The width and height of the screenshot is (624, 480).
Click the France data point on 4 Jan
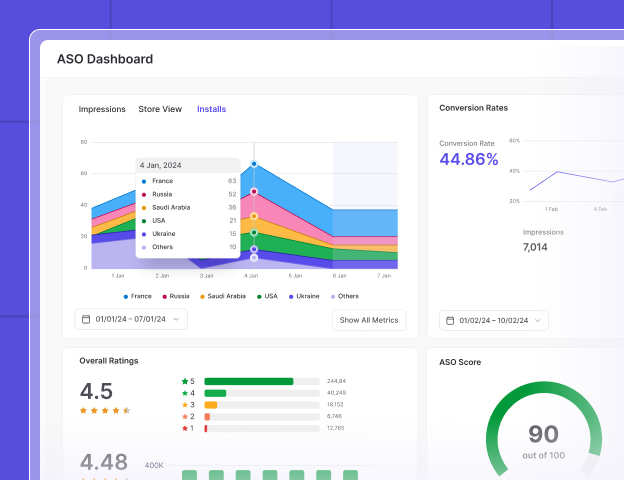254,164
